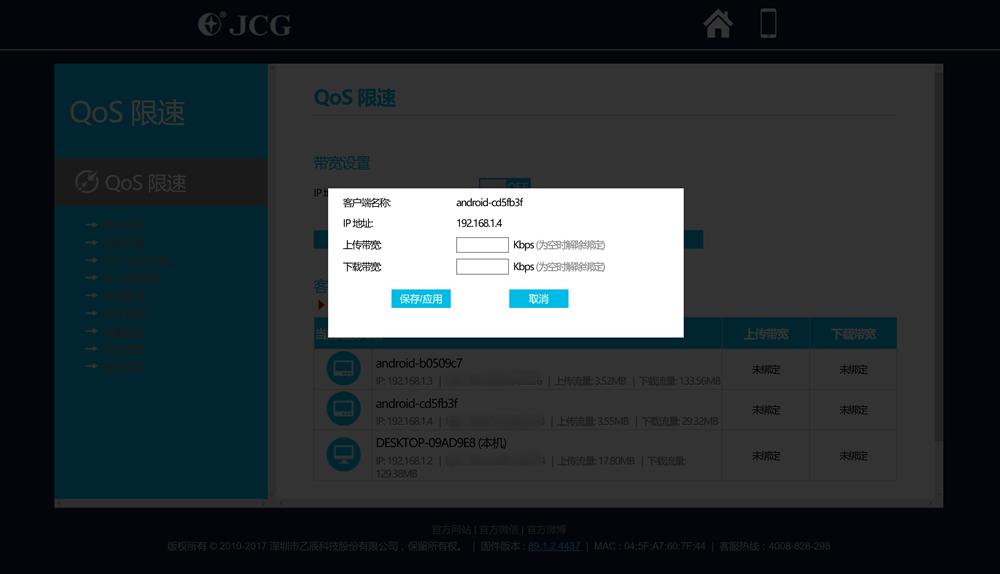Screen dimensions: 1000x574
Task: Click download 未绑定 for DESKTOP-09AD9E8
Action: pos(853,455)
